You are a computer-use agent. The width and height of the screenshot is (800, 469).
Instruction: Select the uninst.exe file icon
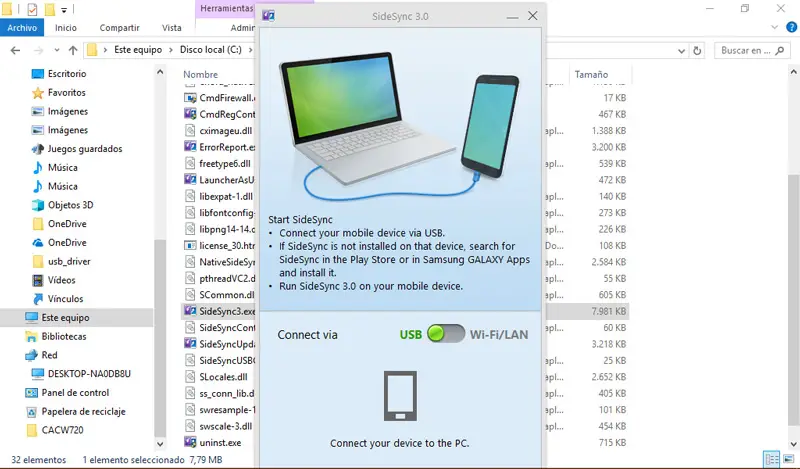(190, 442)
